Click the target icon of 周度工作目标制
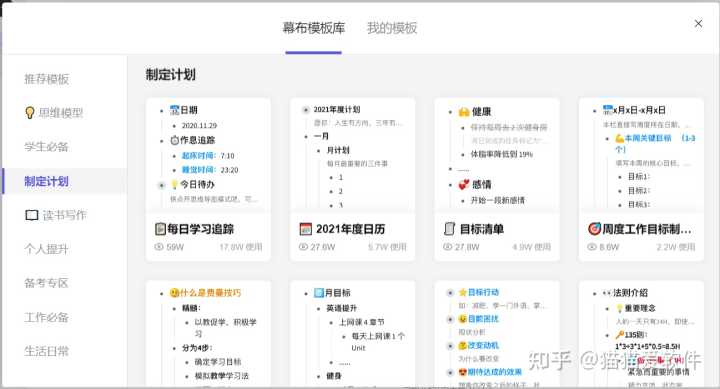720x389 pixels. pyautogui.click(x=594, y=229)
